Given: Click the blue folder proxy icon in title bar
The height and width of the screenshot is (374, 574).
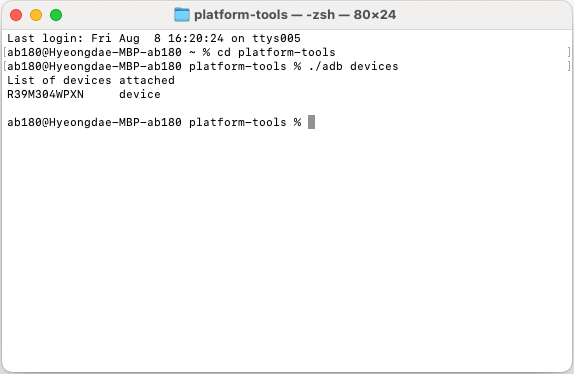Looking at the screenshot, I should [x=182, y=15].
